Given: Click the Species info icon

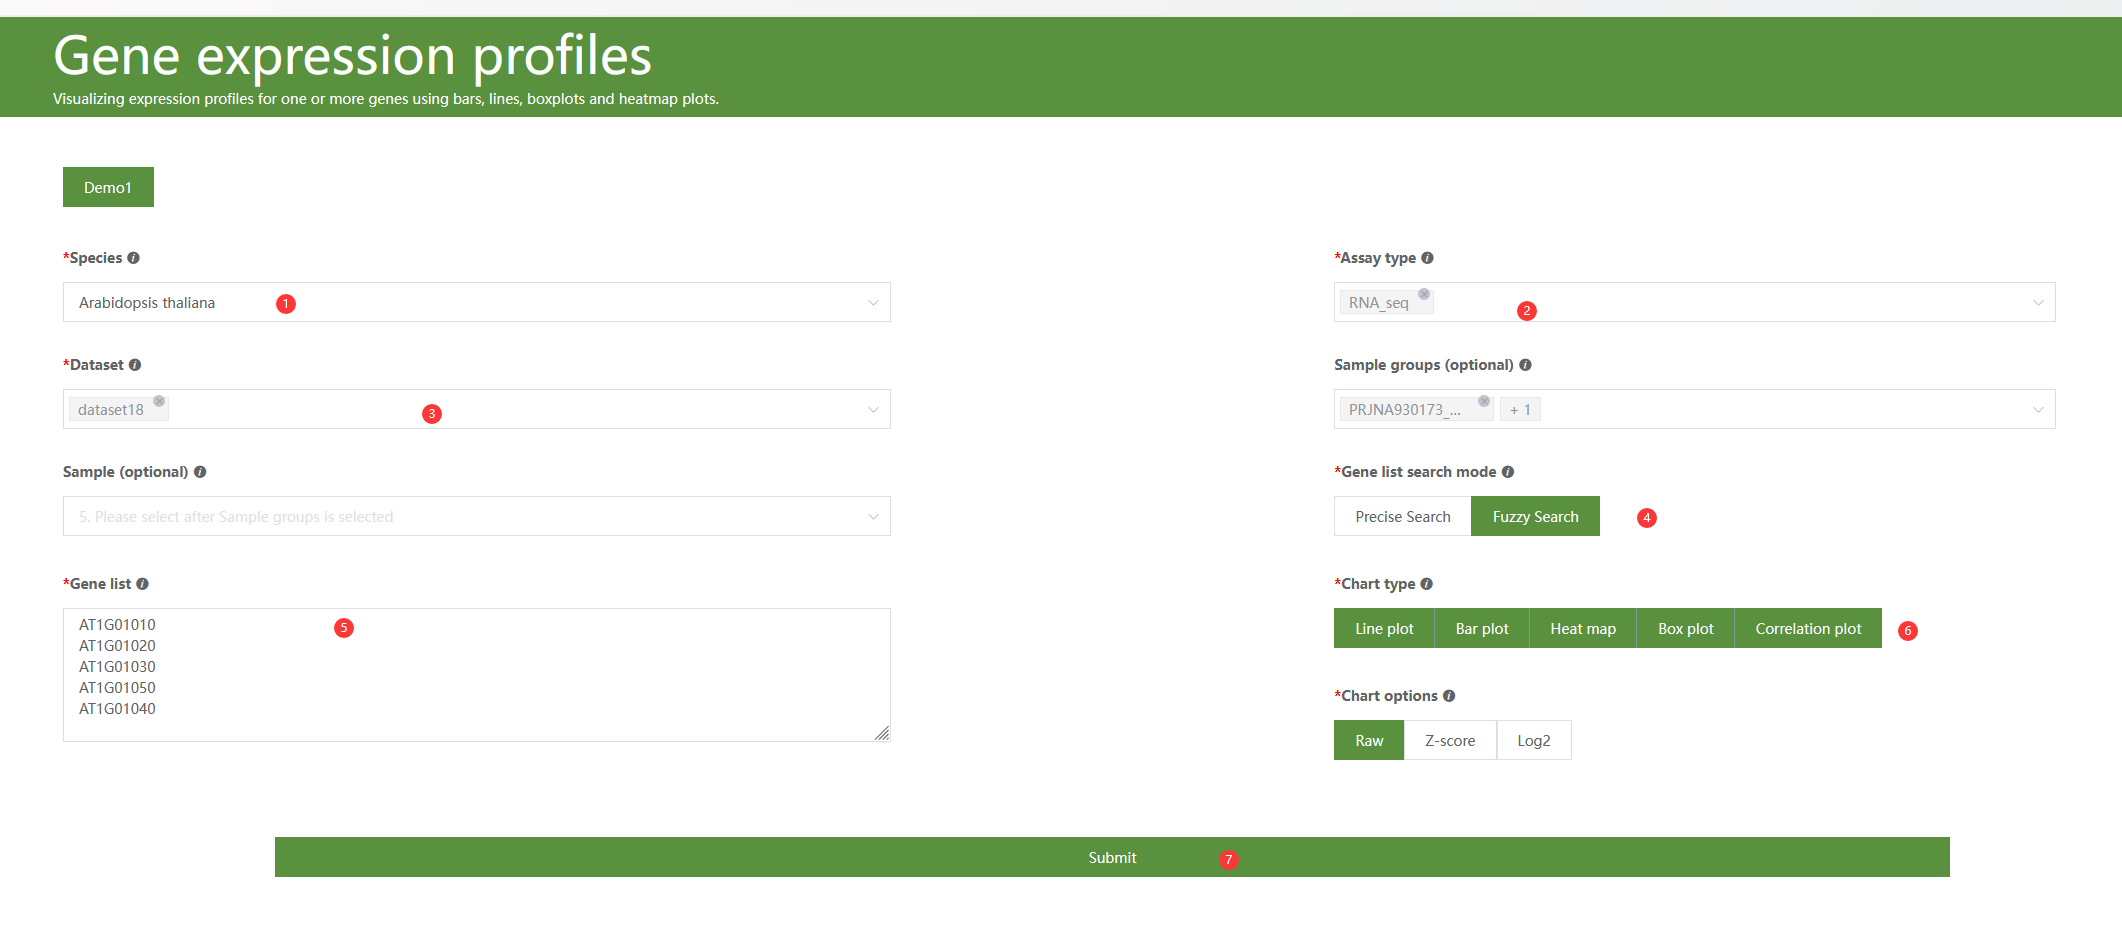Looking at the screenshot, I should pyautogui.click(x=133, y=258).
